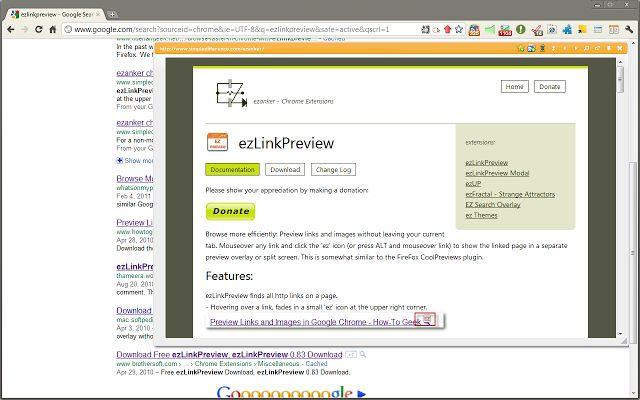Click the split-panel extension icon near wrench

pyautogui.click(x=613, y=29)
